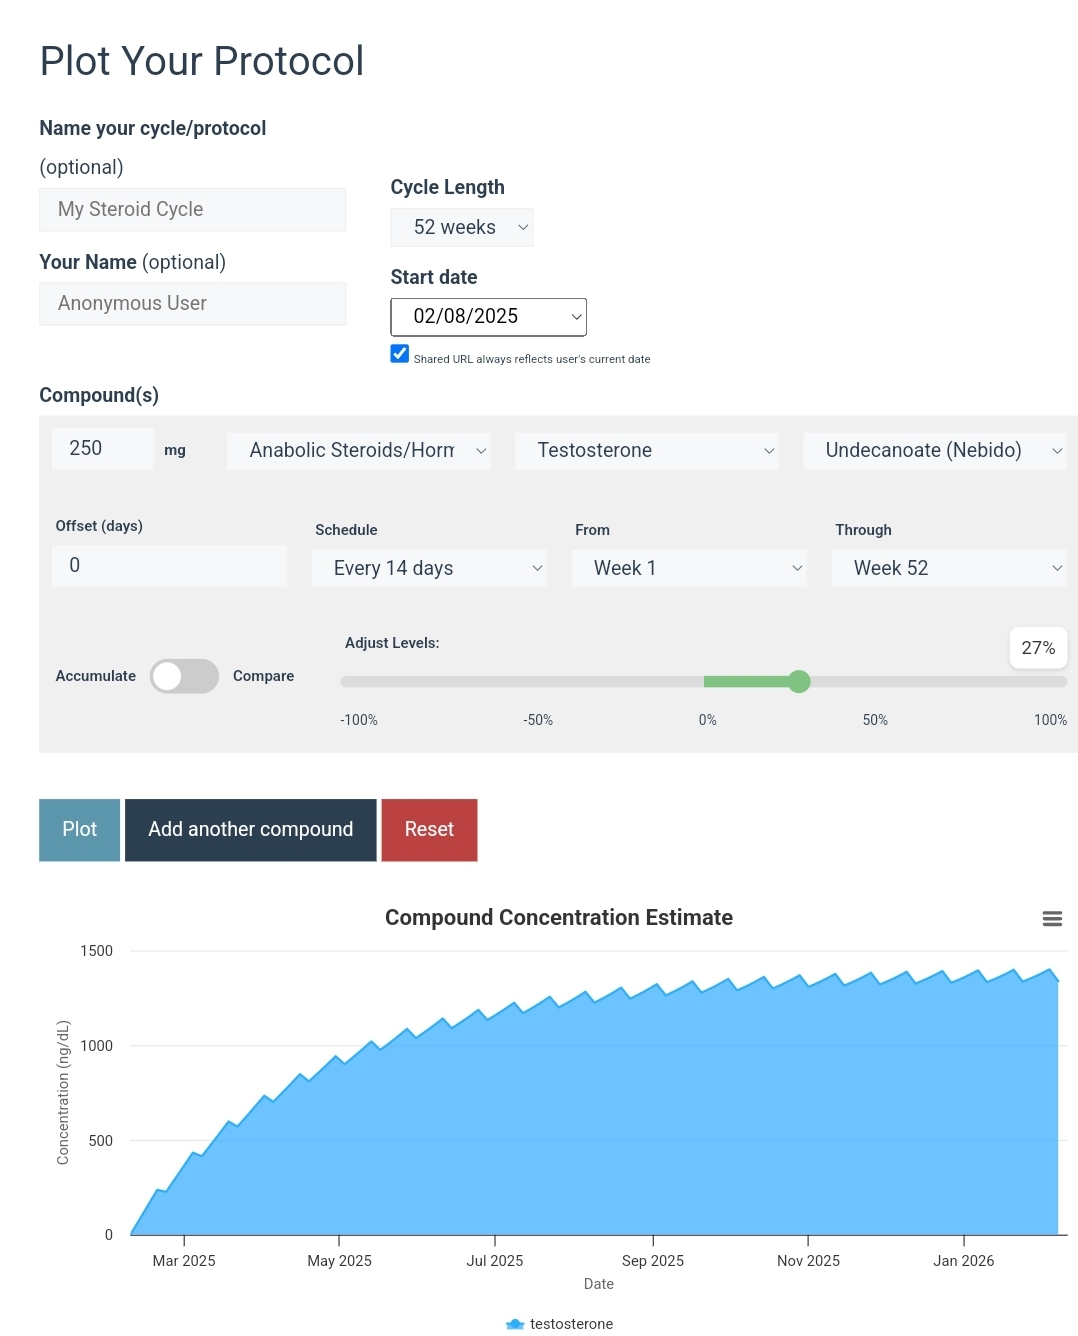Focus the Your Name input field
1078x1336 pixels.
(192, 304)
